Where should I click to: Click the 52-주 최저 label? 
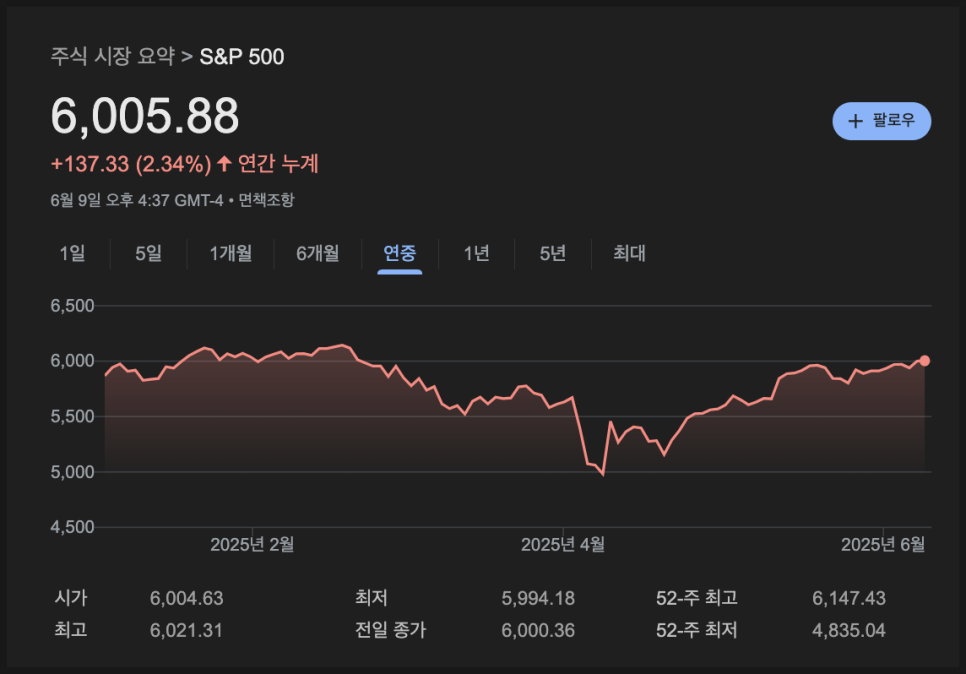pos(697,630)
